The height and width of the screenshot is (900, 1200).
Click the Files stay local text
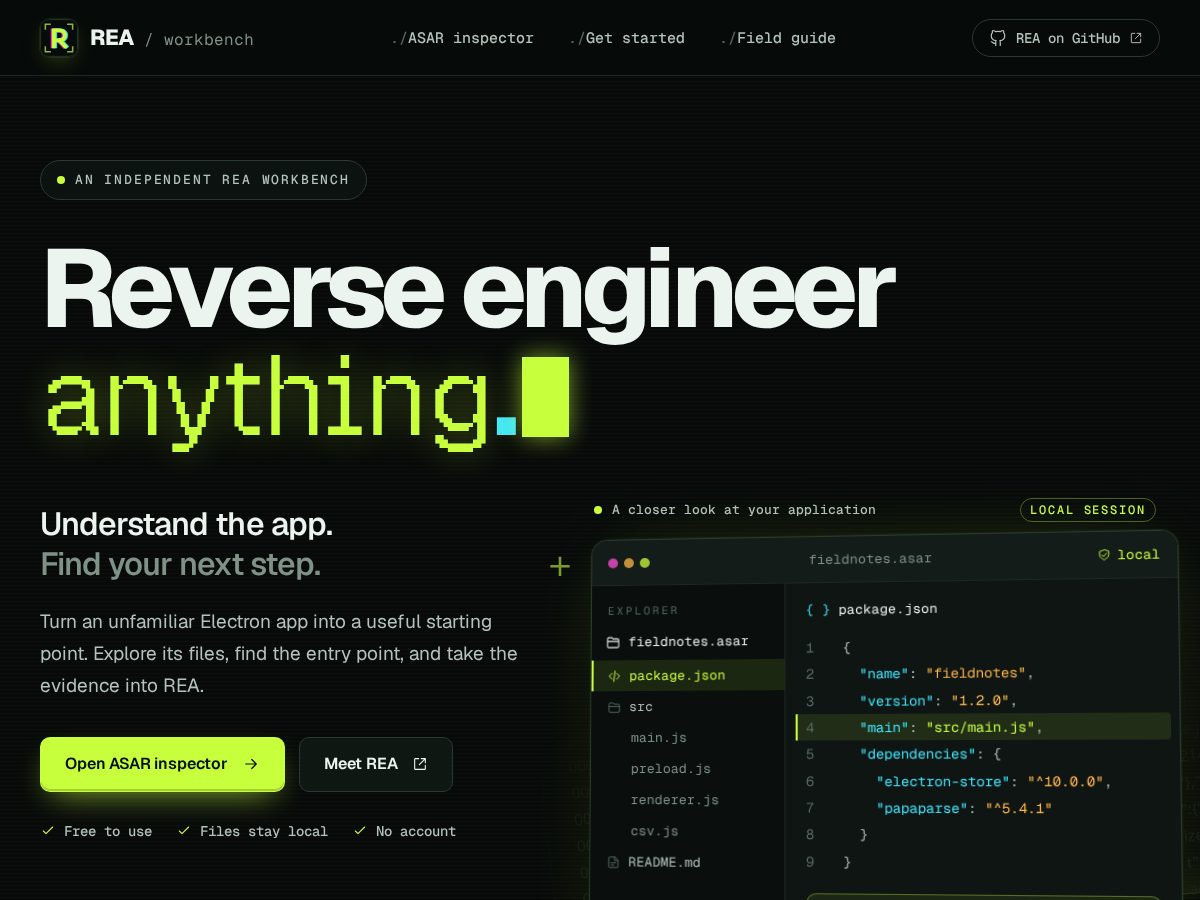(264, 831)
